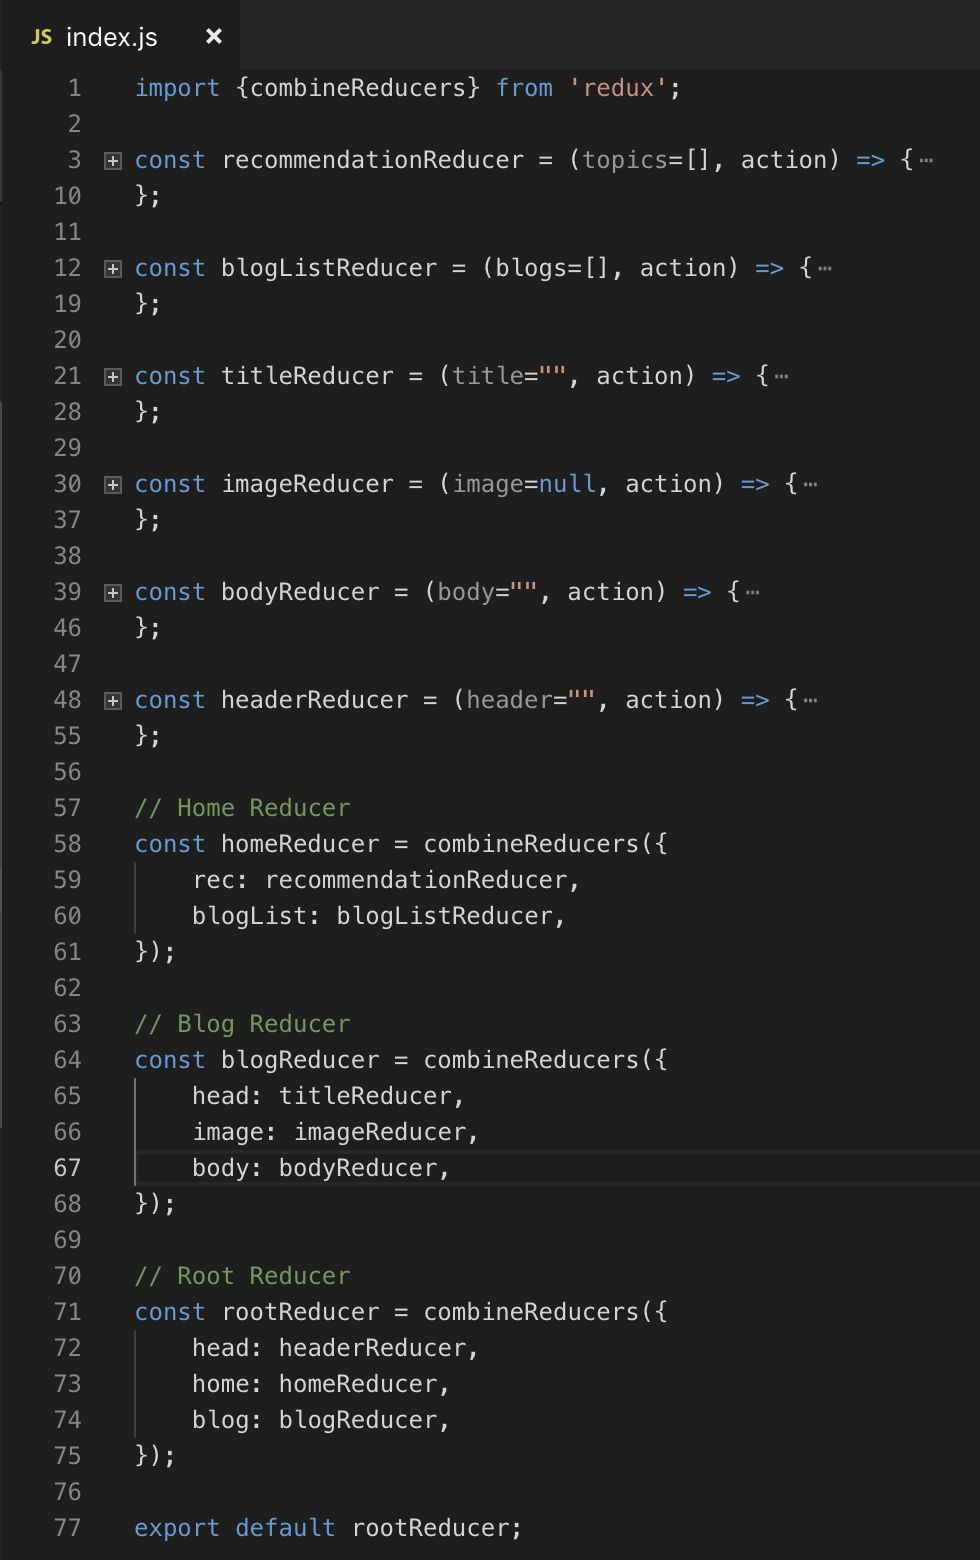Click the collapsed-code ellipsis on blogListReducer line
This screenshot has height=1560, width=980.
tap(824, 268)
